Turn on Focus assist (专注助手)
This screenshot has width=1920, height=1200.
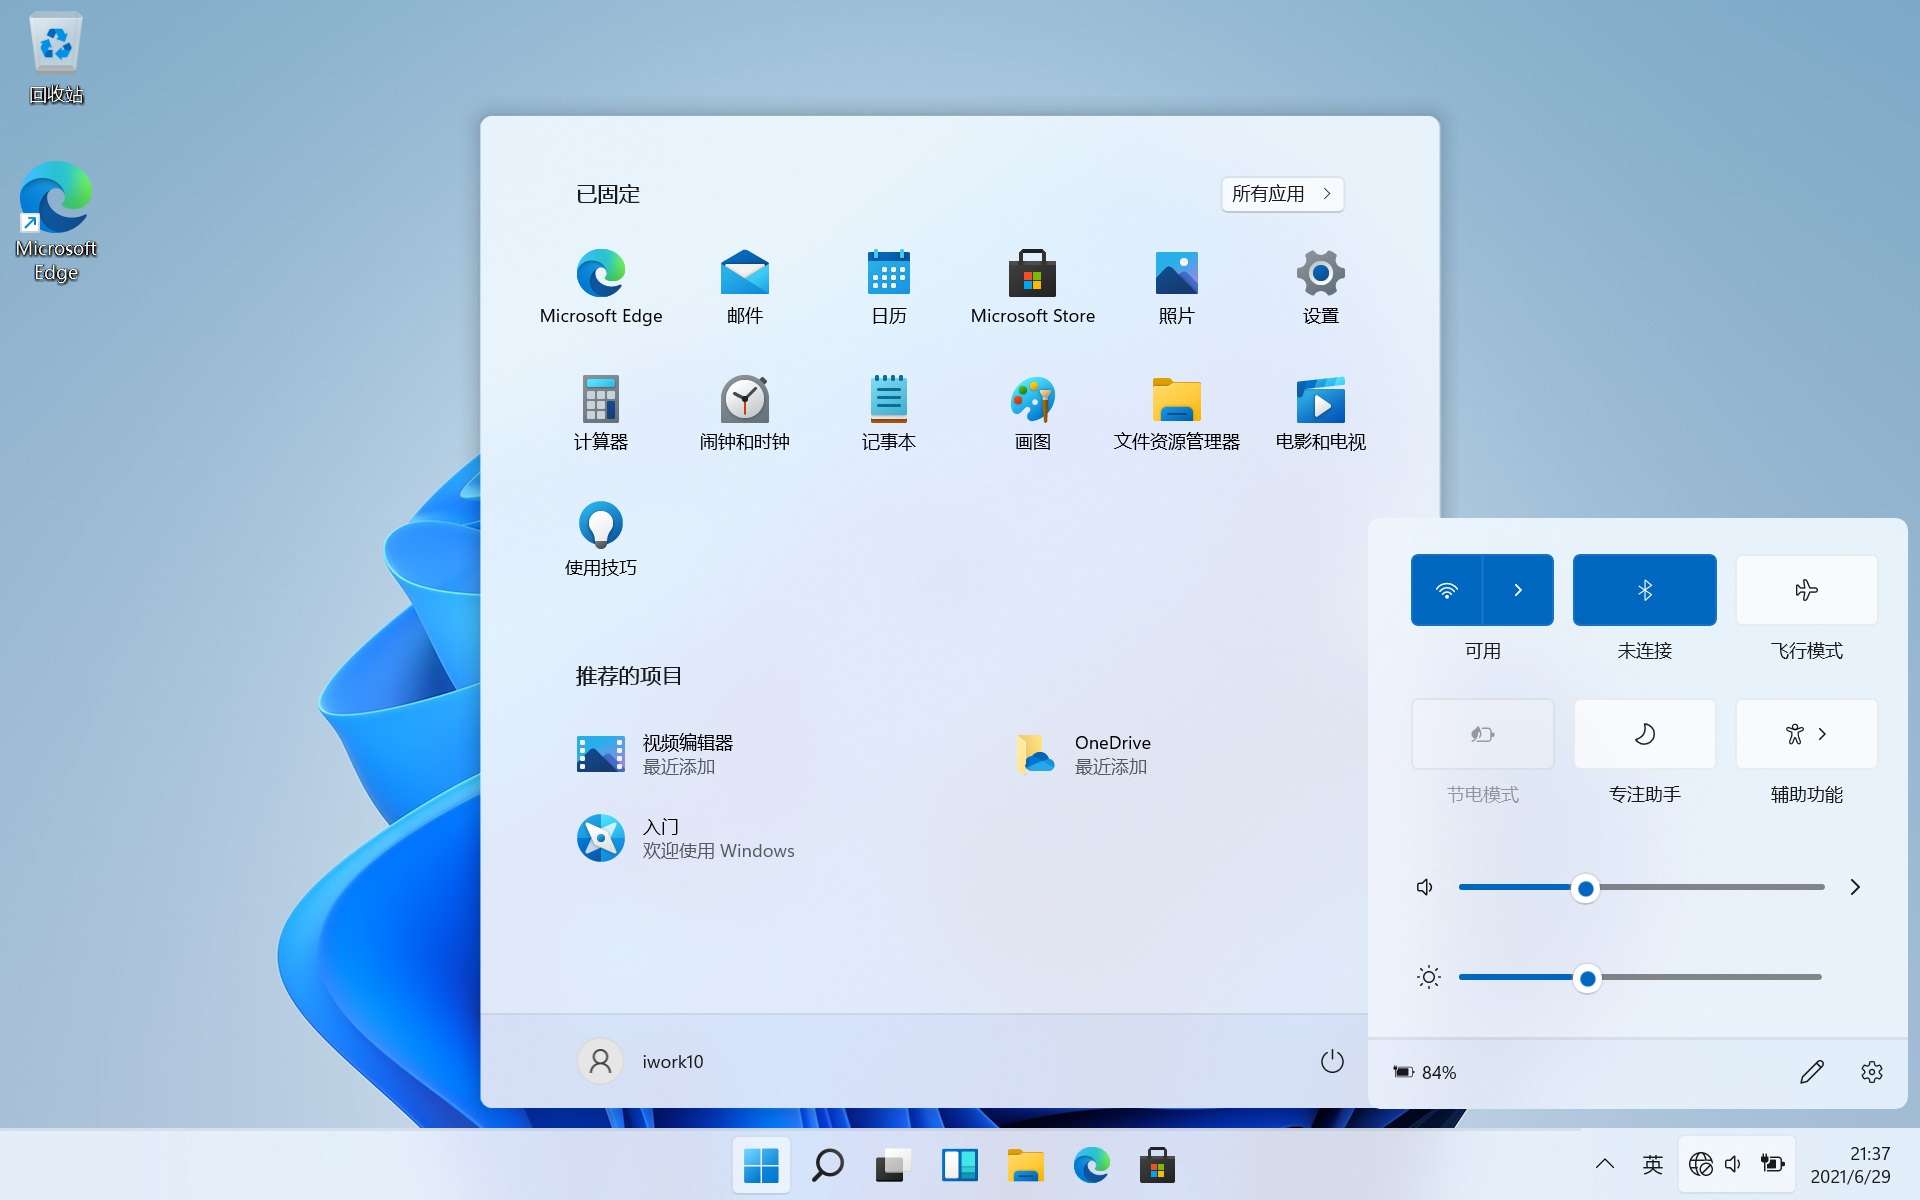(1644, 734)
